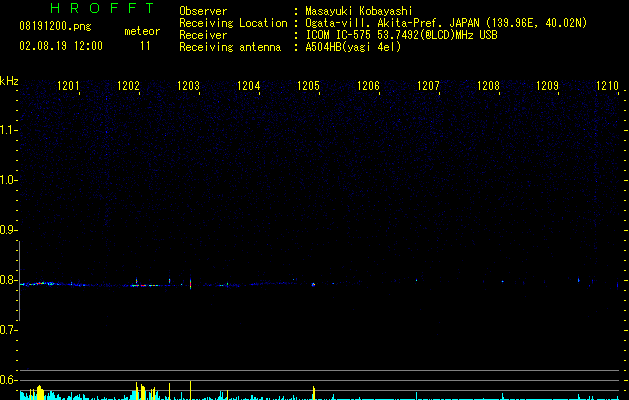The height and width of the screenshot is (400, 629).
Task: Click the HROFFT title text
Action: point(102,8)
